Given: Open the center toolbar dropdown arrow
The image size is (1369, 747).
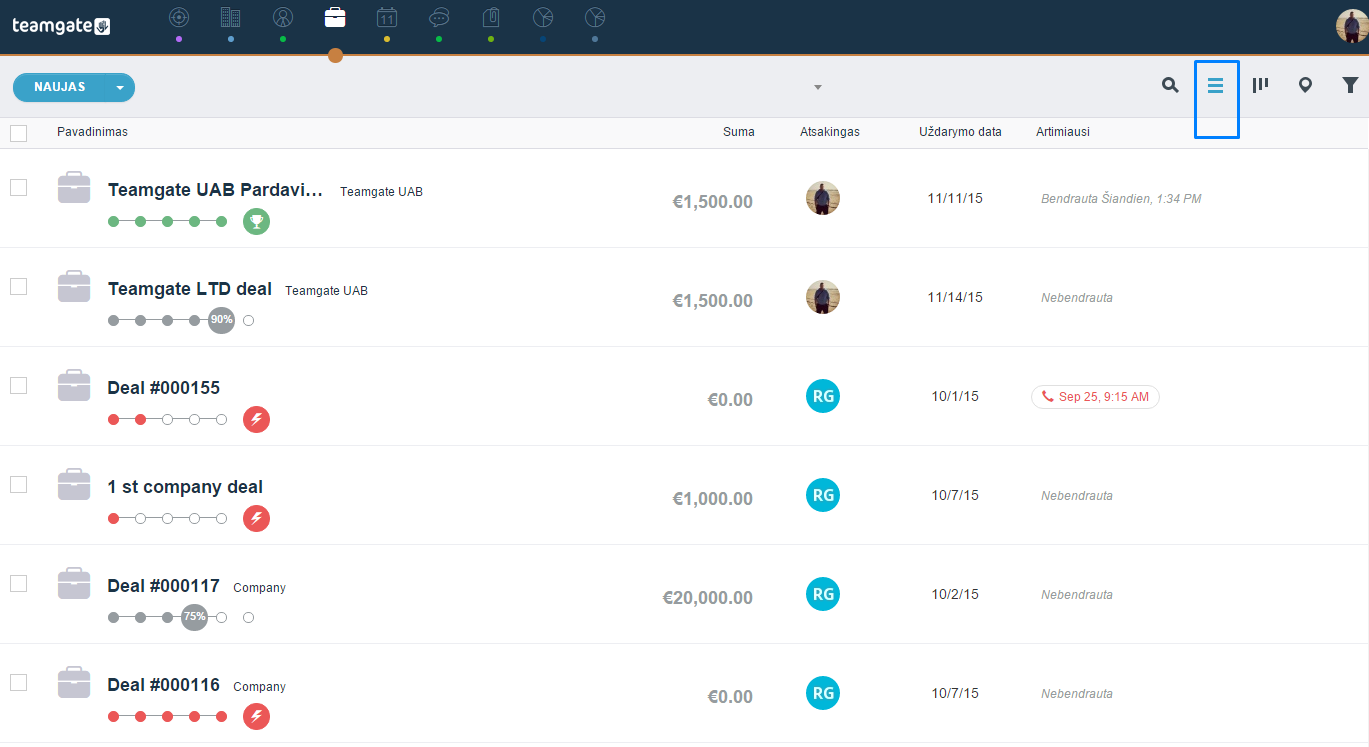Looking at the screenshot, I should pyautogui.click(x=818, y=87).
